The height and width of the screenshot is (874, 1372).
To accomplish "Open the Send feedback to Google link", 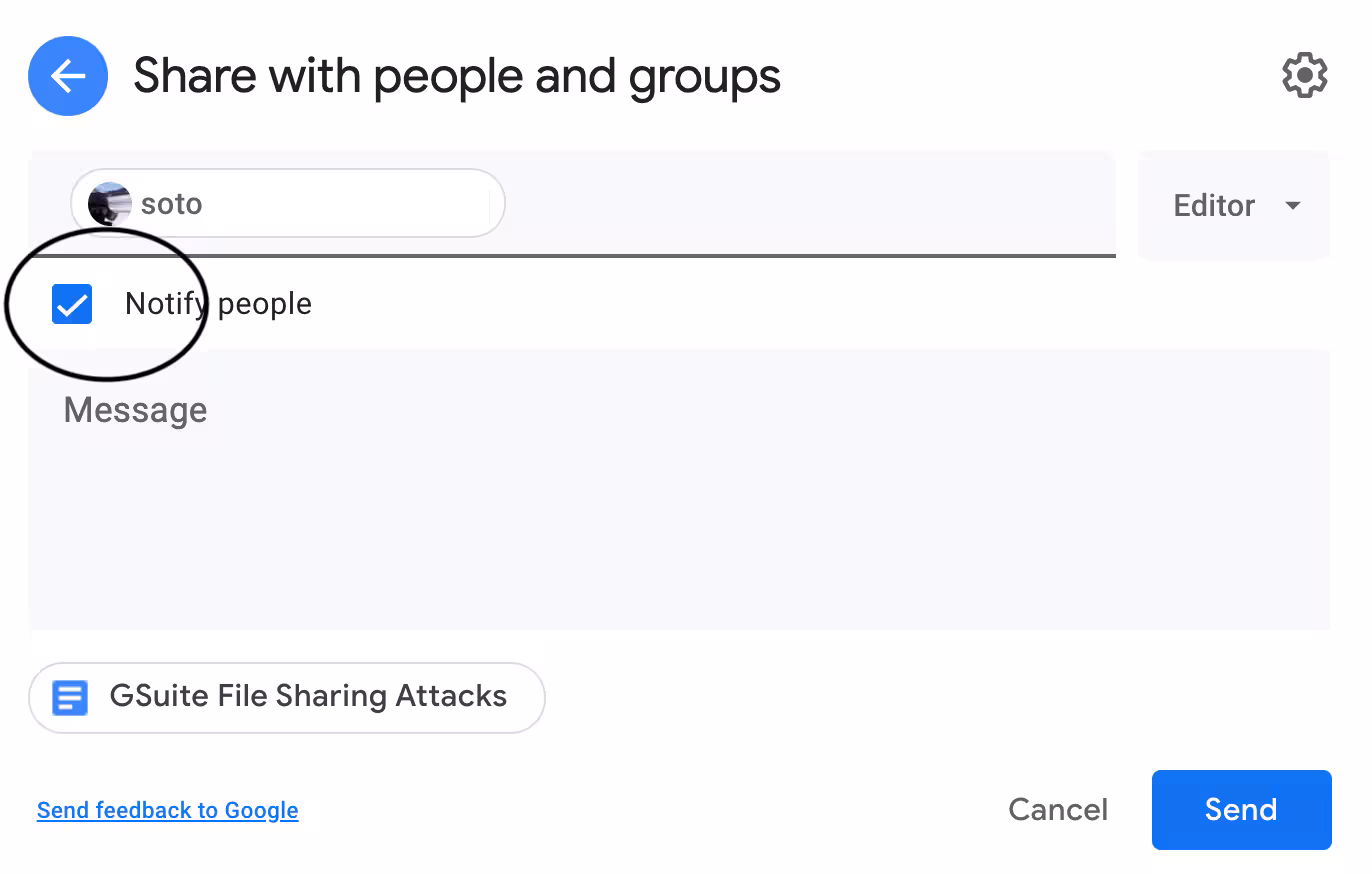I will coord(167,810).
